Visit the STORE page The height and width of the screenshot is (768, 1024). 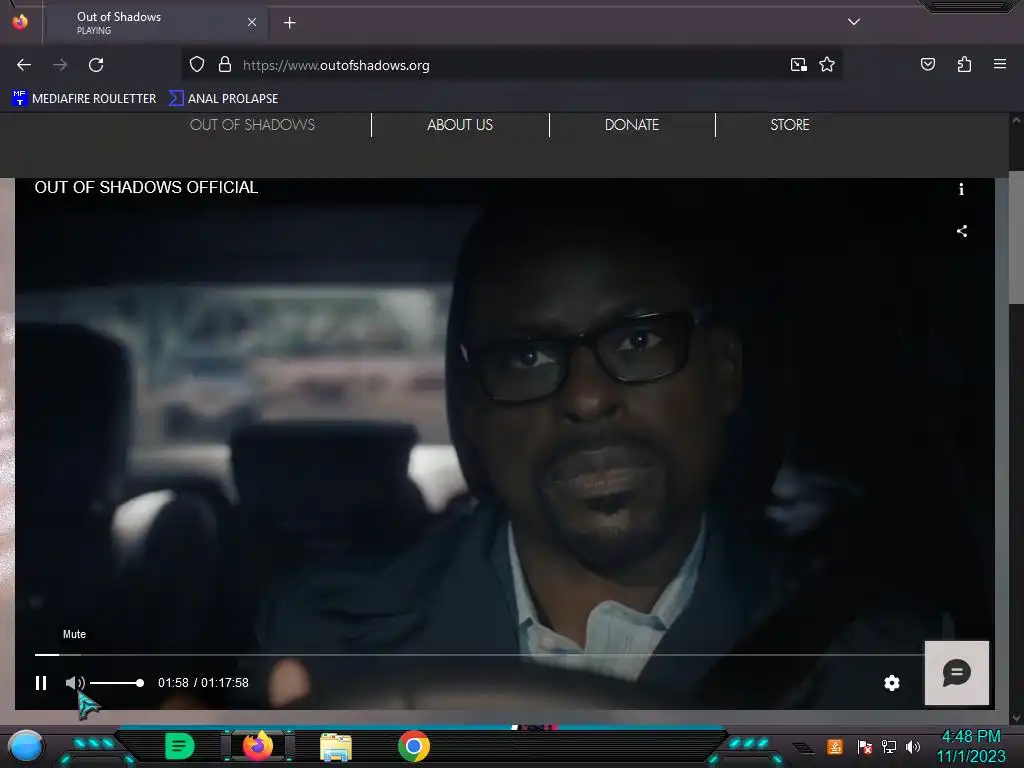pyautogui.click(x=790, y=125)
